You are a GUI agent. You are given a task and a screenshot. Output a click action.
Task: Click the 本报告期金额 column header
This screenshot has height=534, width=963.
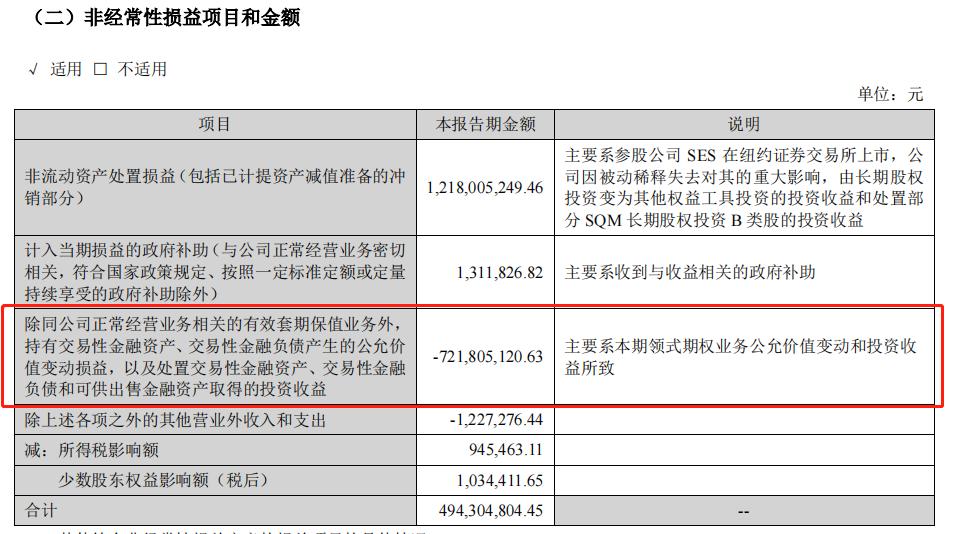pyautogui.click(x=486, y=125)
